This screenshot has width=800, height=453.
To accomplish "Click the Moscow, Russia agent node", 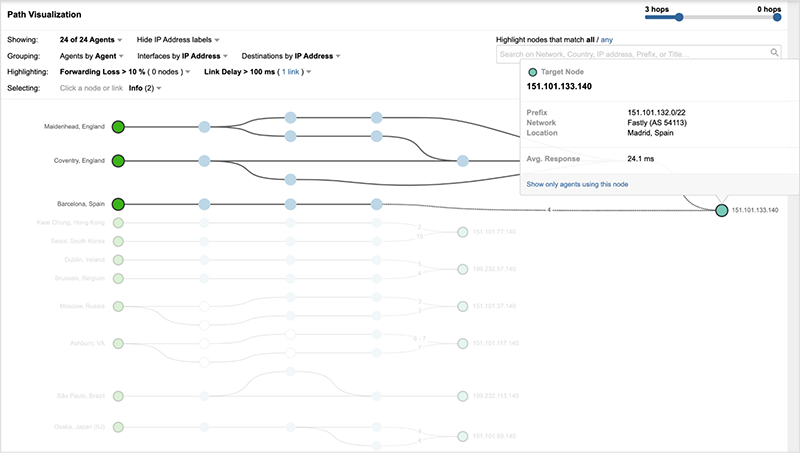I will 118,306.
